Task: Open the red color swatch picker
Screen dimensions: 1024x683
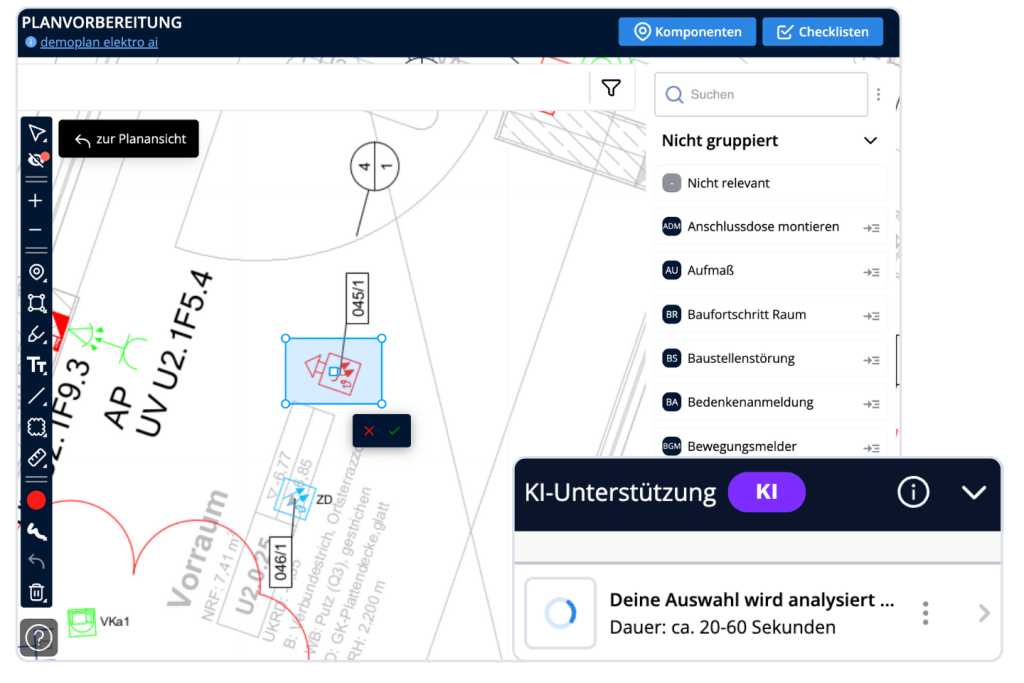Action: click(x=37, y=500)
